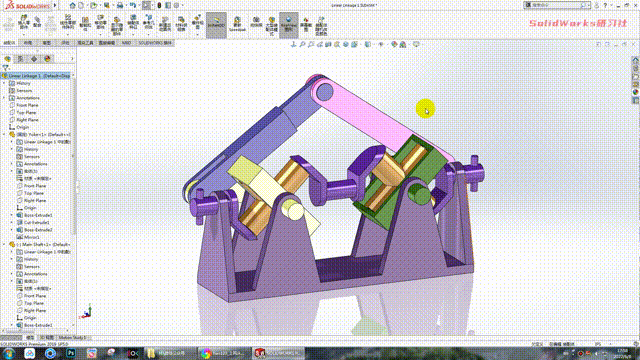Click the Edit Appearance color ball in view toolbar

(394, 44)
